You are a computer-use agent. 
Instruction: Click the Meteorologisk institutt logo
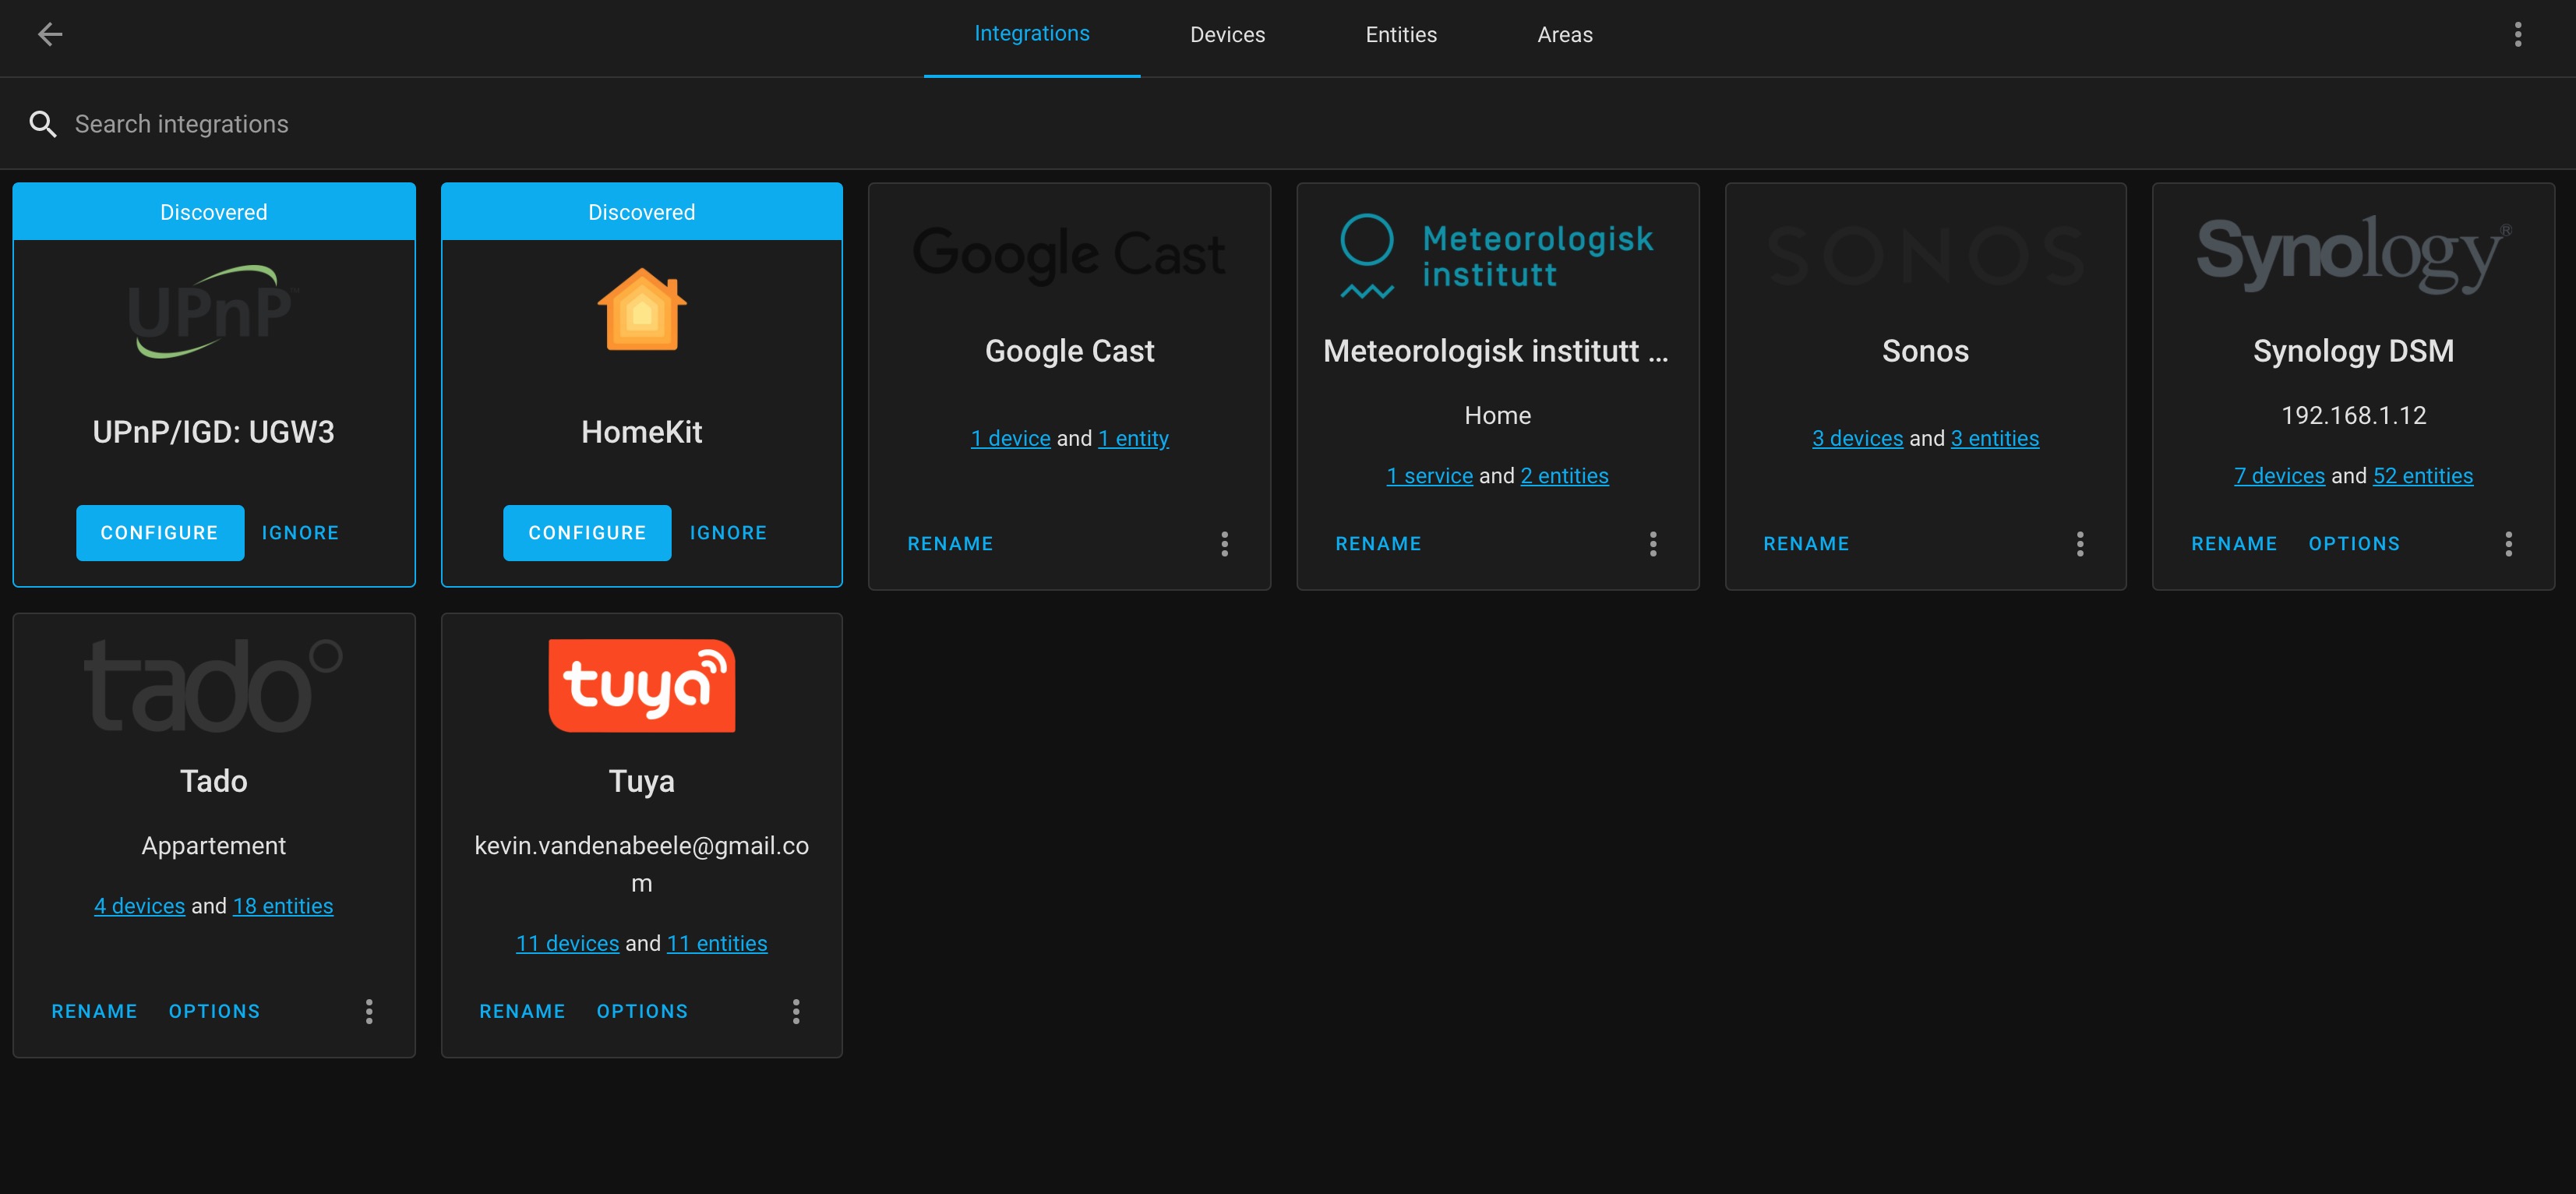[x=1497, y=257]
